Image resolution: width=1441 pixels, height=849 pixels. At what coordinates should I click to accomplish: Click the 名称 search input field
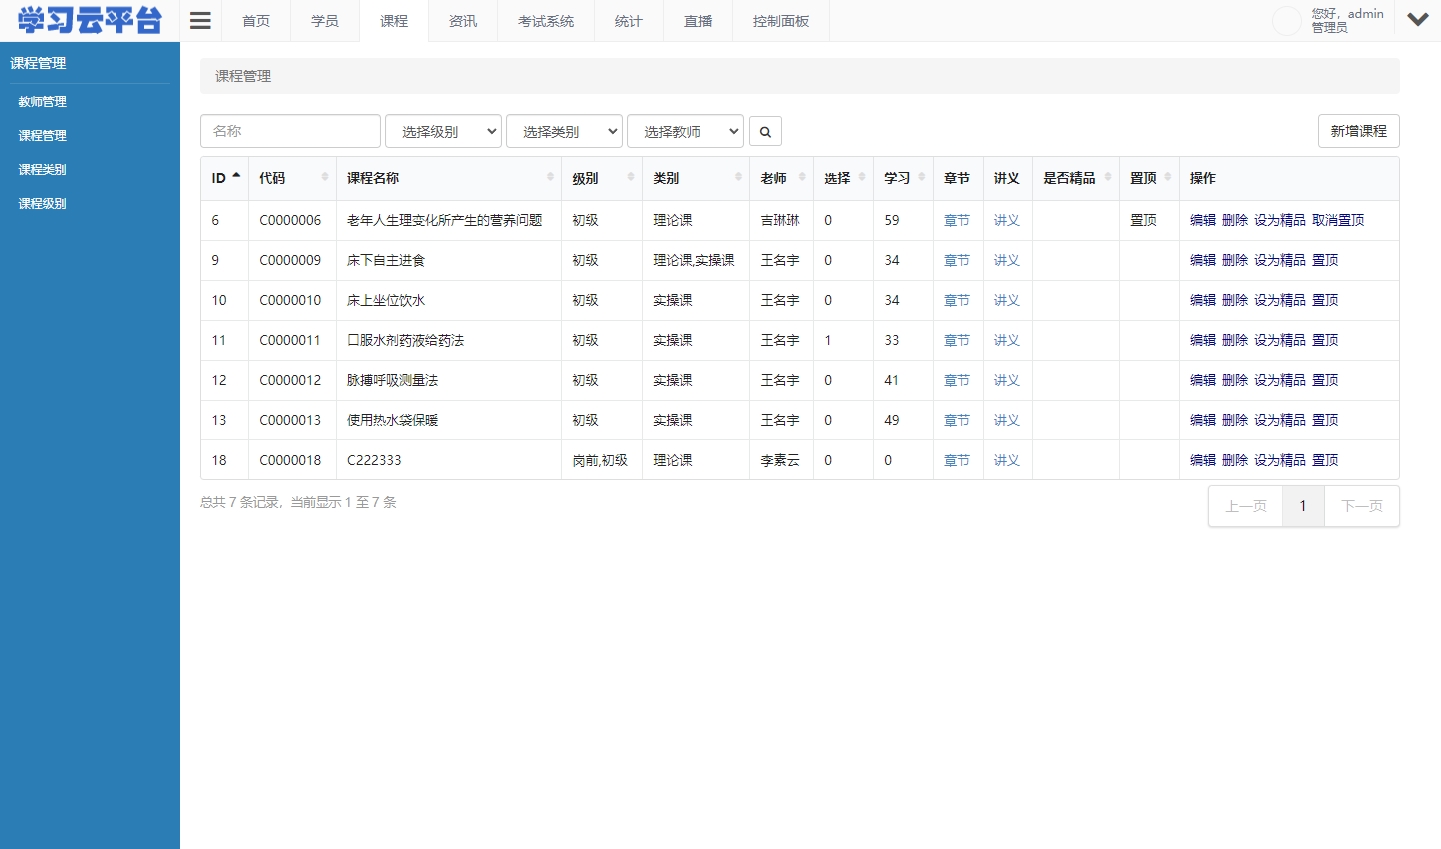coord(290,131)
